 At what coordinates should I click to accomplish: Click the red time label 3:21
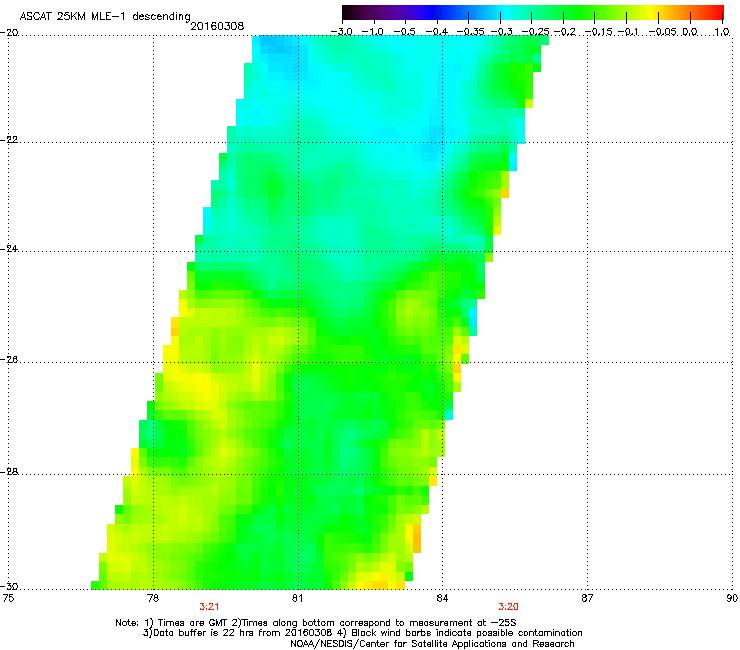209,607
